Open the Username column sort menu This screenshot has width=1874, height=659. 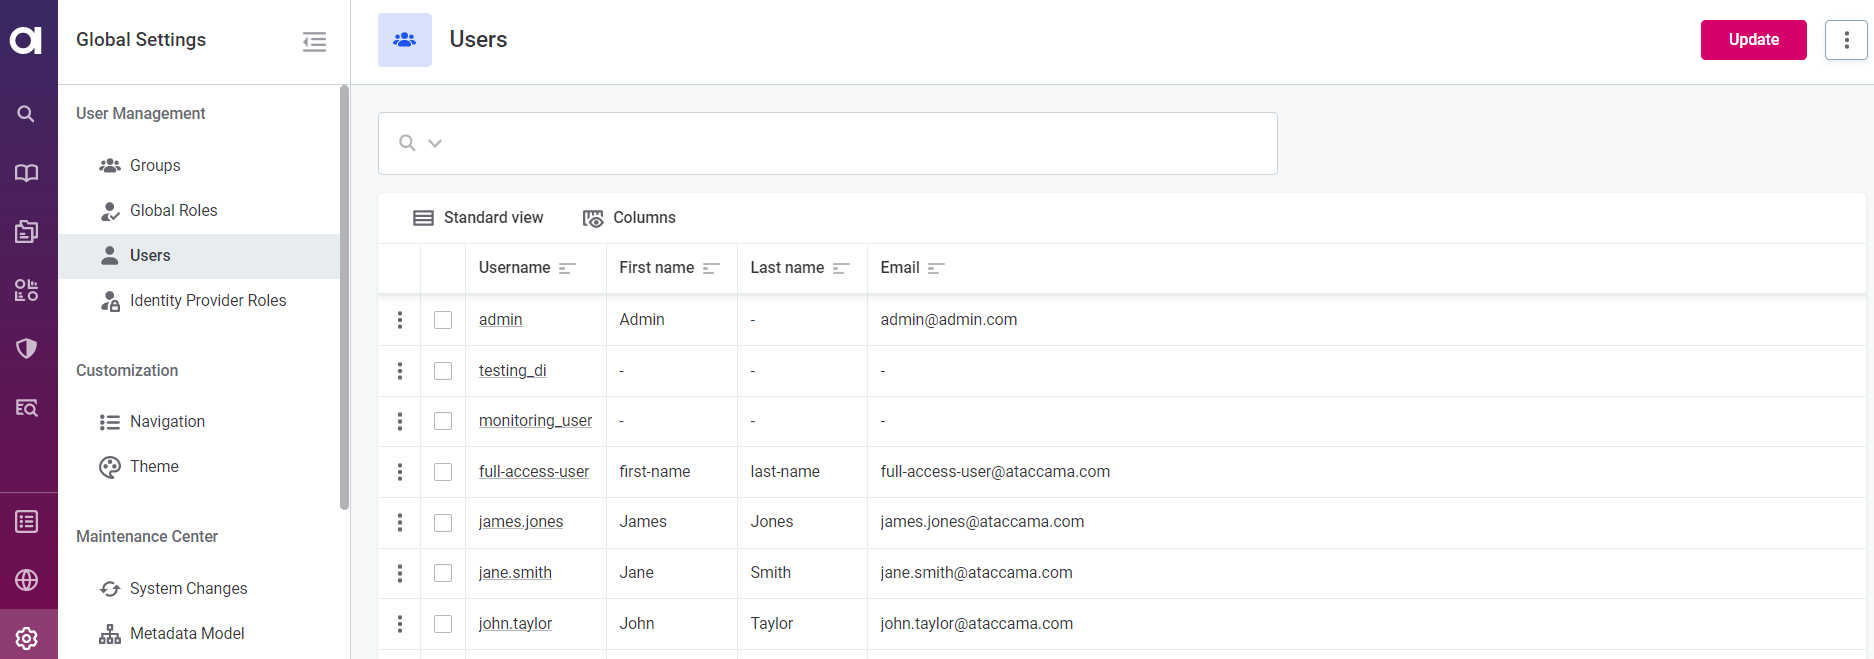[x=567, y=268]
